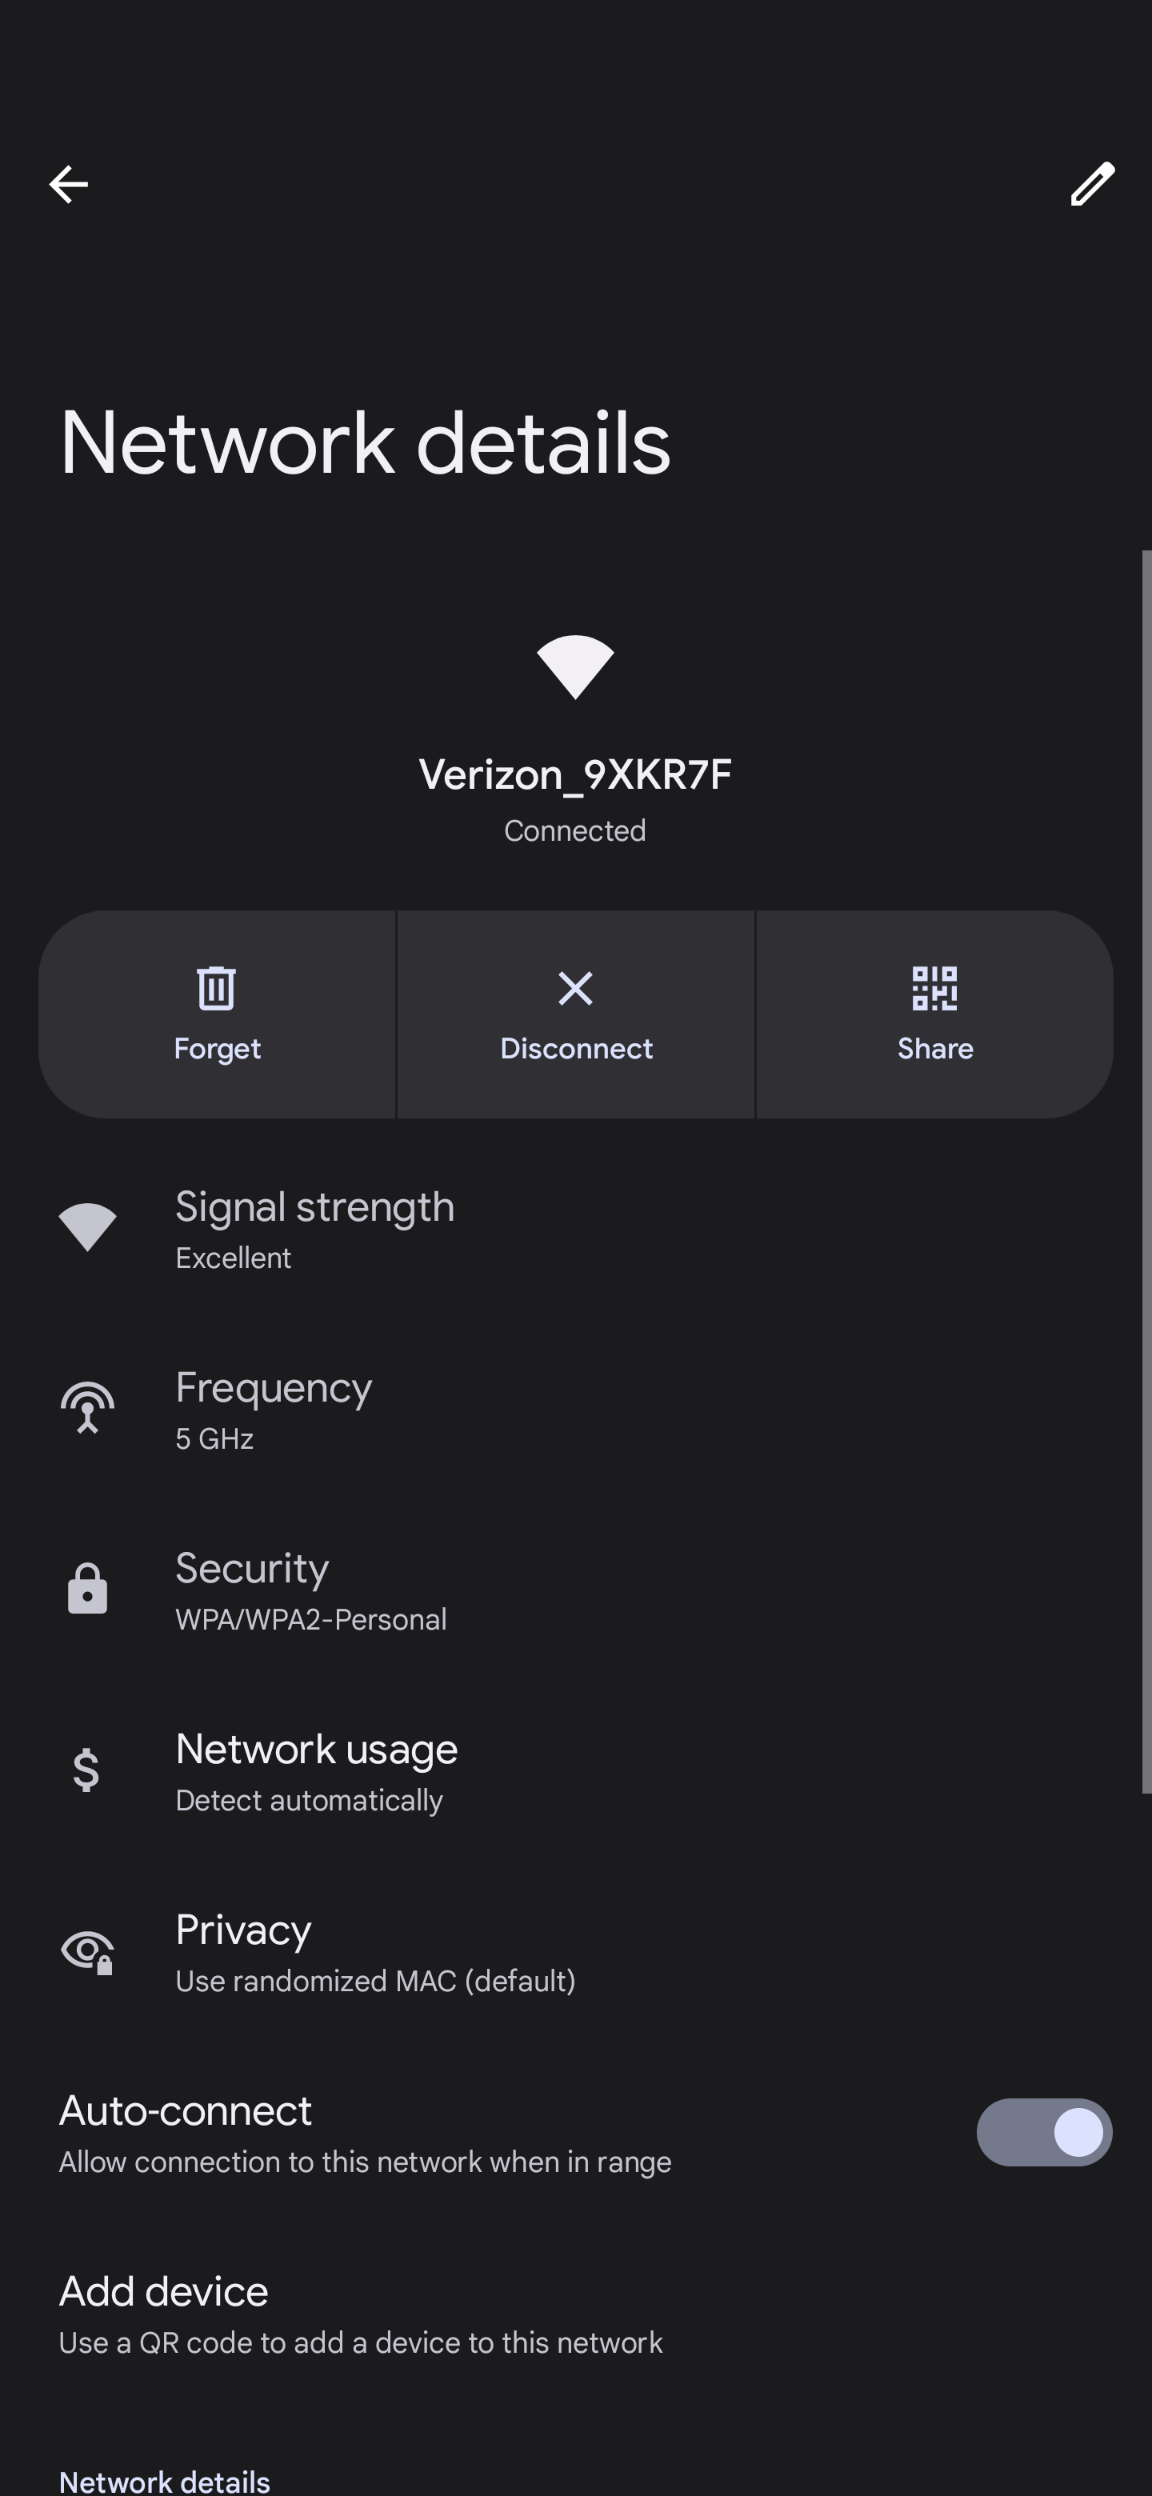This screenshot has height=2496, width=1152.
Task: Tap the Forget trash icon
Action: (x=217, y=988)
